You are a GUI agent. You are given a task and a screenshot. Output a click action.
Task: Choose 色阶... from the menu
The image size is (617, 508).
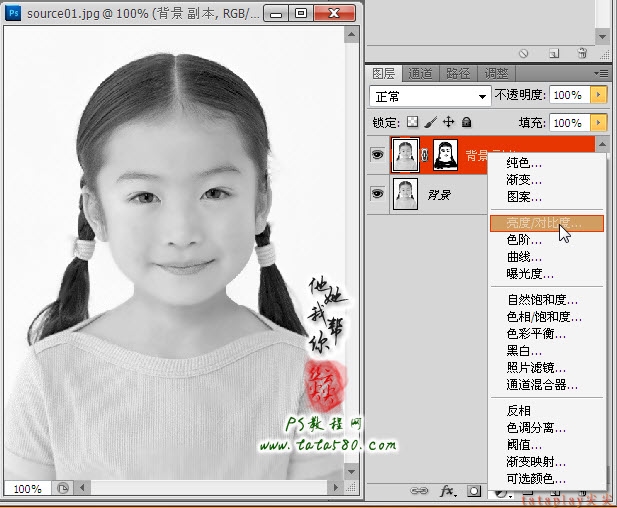click(x=547, y=240)
